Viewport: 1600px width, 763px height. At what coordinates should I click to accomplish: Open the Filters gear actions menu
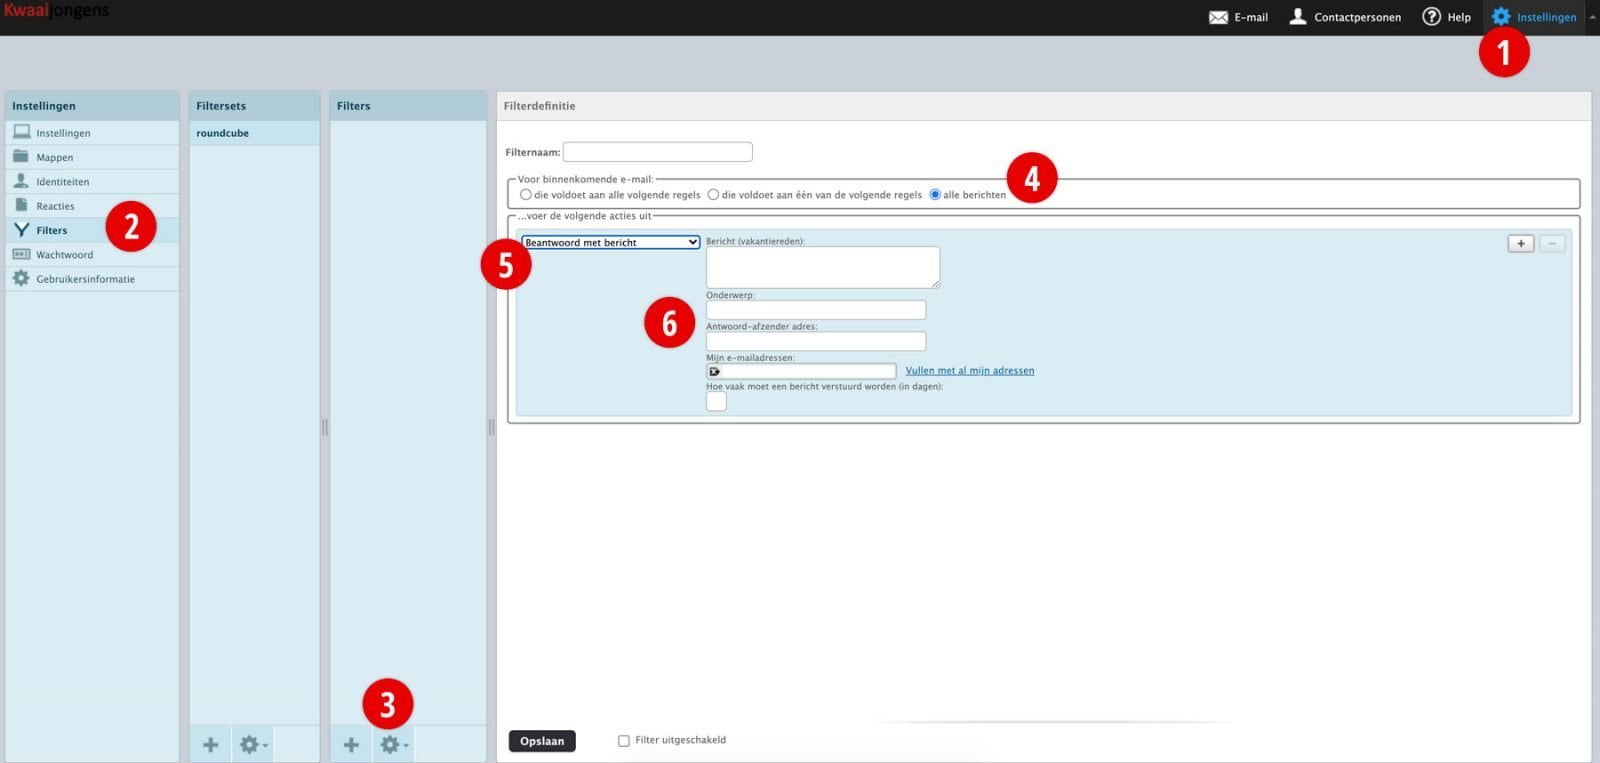tap(392, 745)
